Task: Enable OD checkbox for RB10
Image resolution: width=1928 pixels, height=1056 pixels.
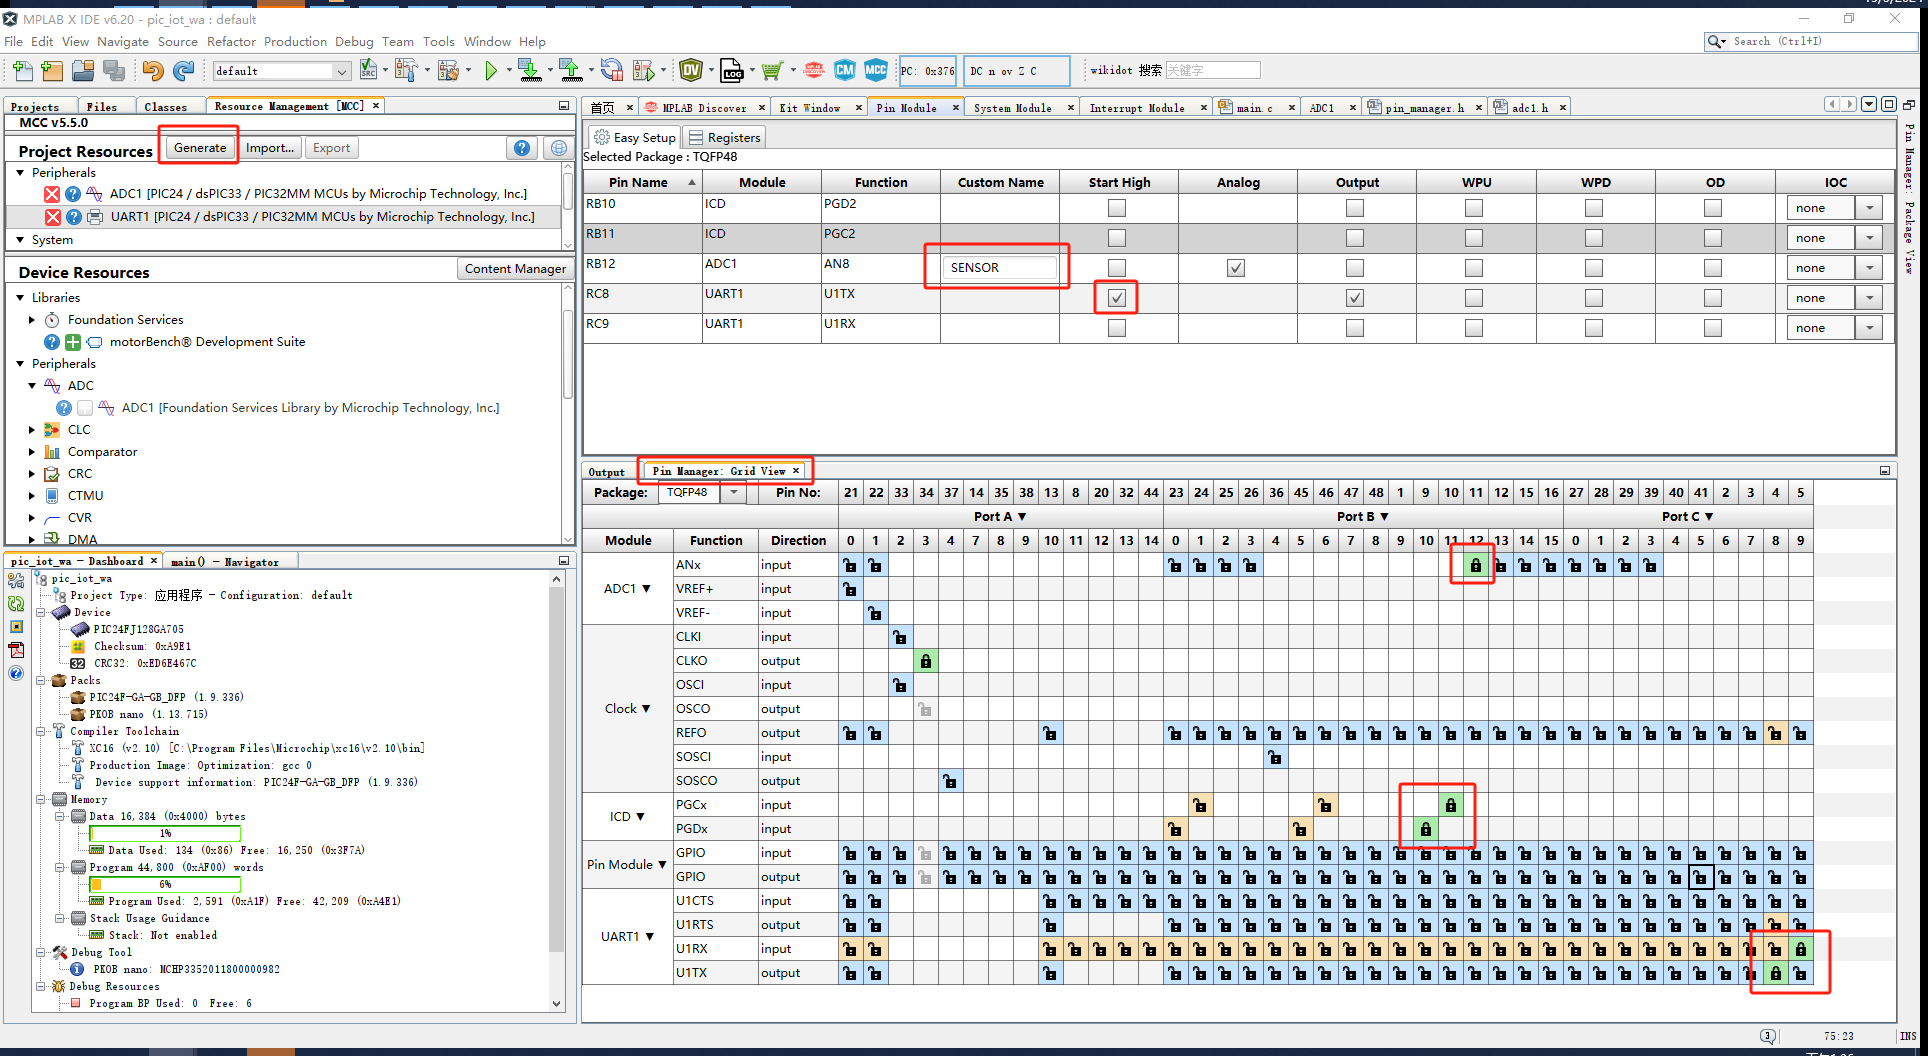Action: pyautogui.click(x=1713, y=208)
